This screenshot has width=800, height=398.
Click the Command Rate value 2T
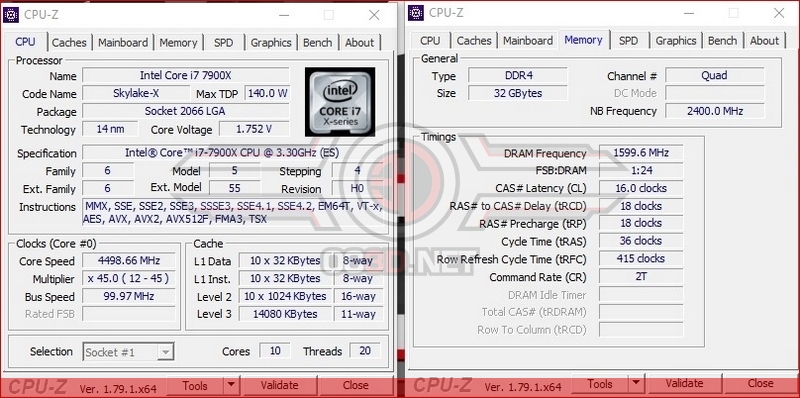click(641, 277)
